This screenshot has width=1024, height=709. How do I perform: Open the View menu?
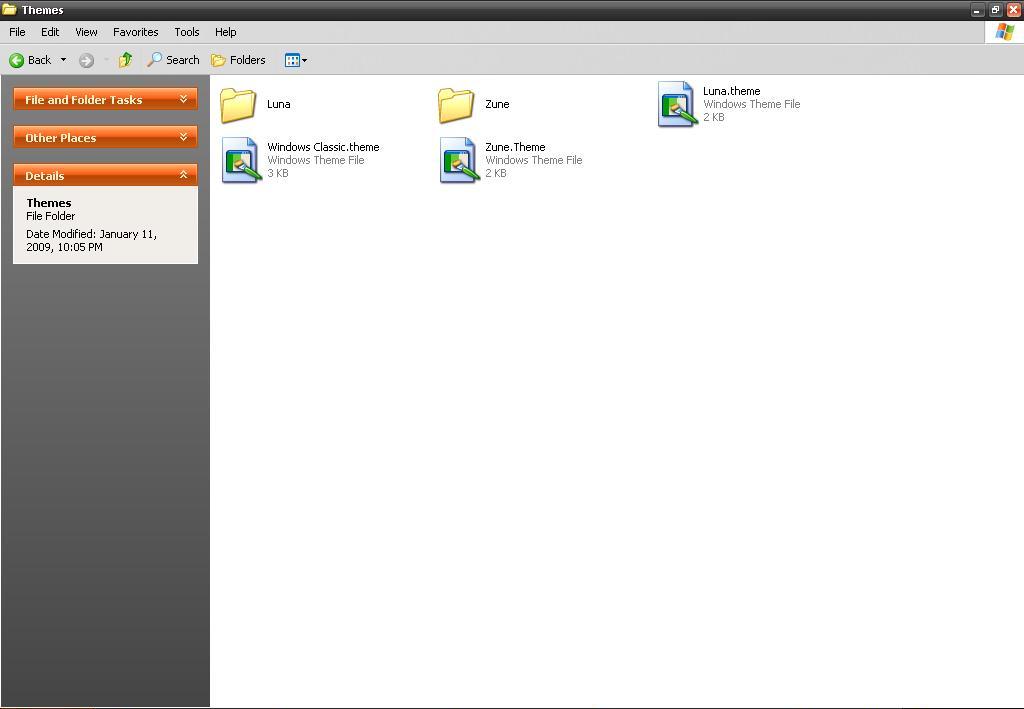point(86,32)
